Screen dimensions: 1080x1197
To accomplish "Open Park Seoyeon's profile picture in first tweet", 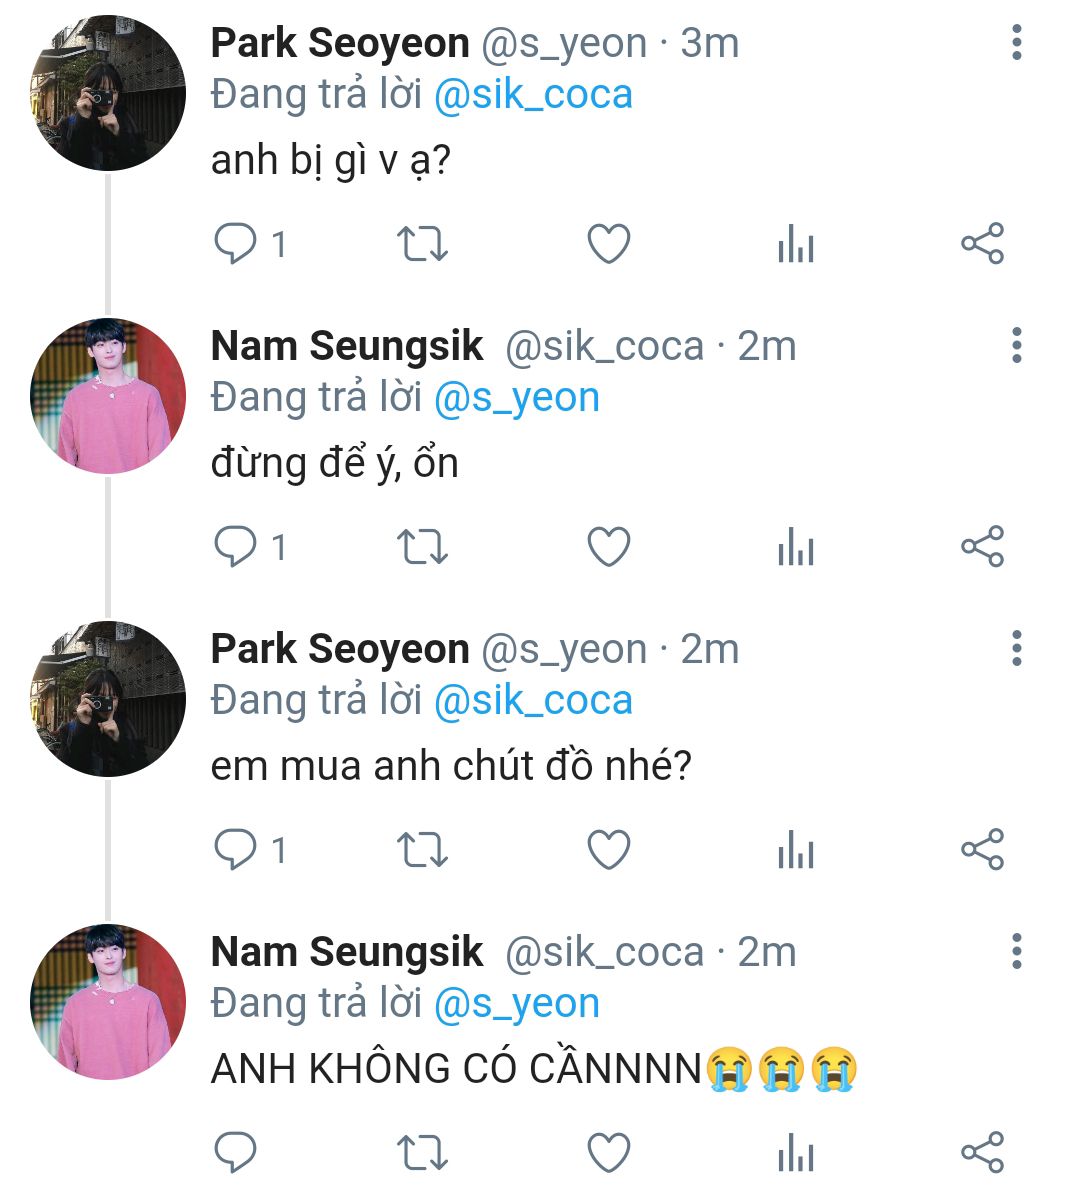I will [x=108, y=93].
